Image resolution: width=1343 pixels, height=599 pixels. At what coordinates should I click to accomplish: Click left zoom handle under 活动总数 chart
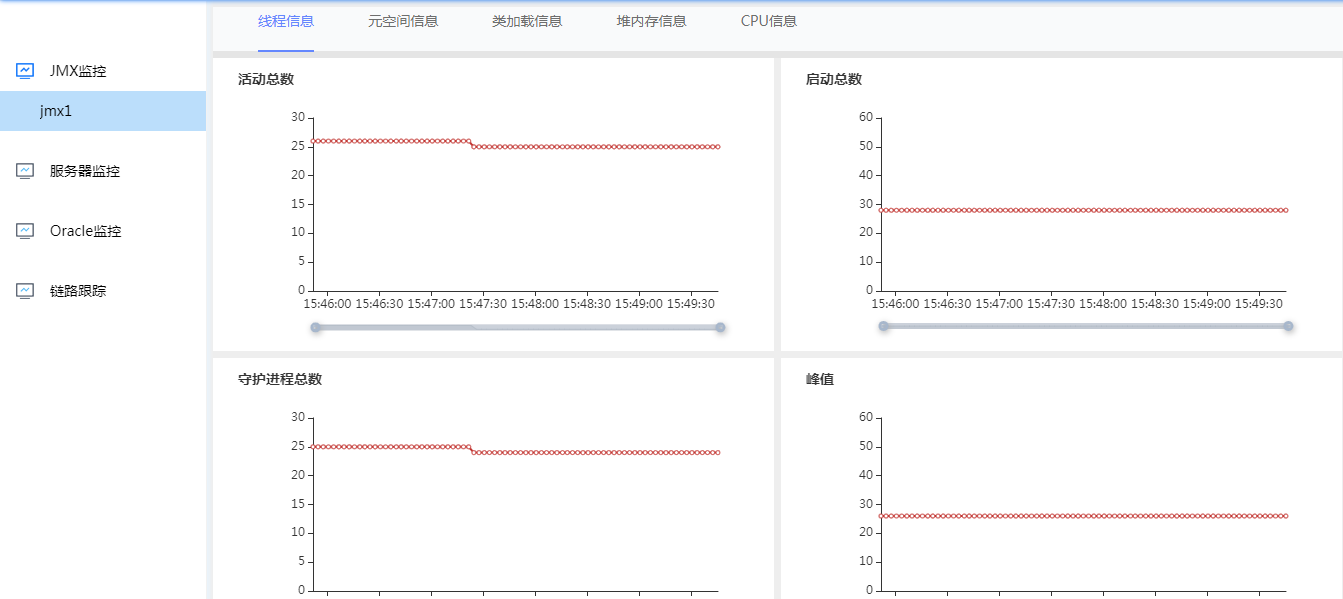pyautogui.click(x=316, y=327)
